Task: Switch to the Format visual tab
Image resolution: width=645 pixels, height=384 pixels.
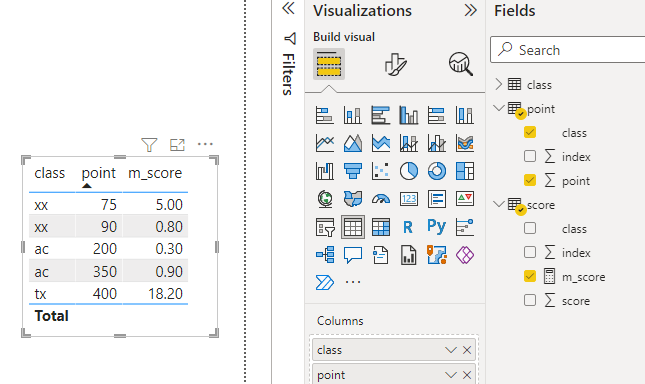Action: 395,65
